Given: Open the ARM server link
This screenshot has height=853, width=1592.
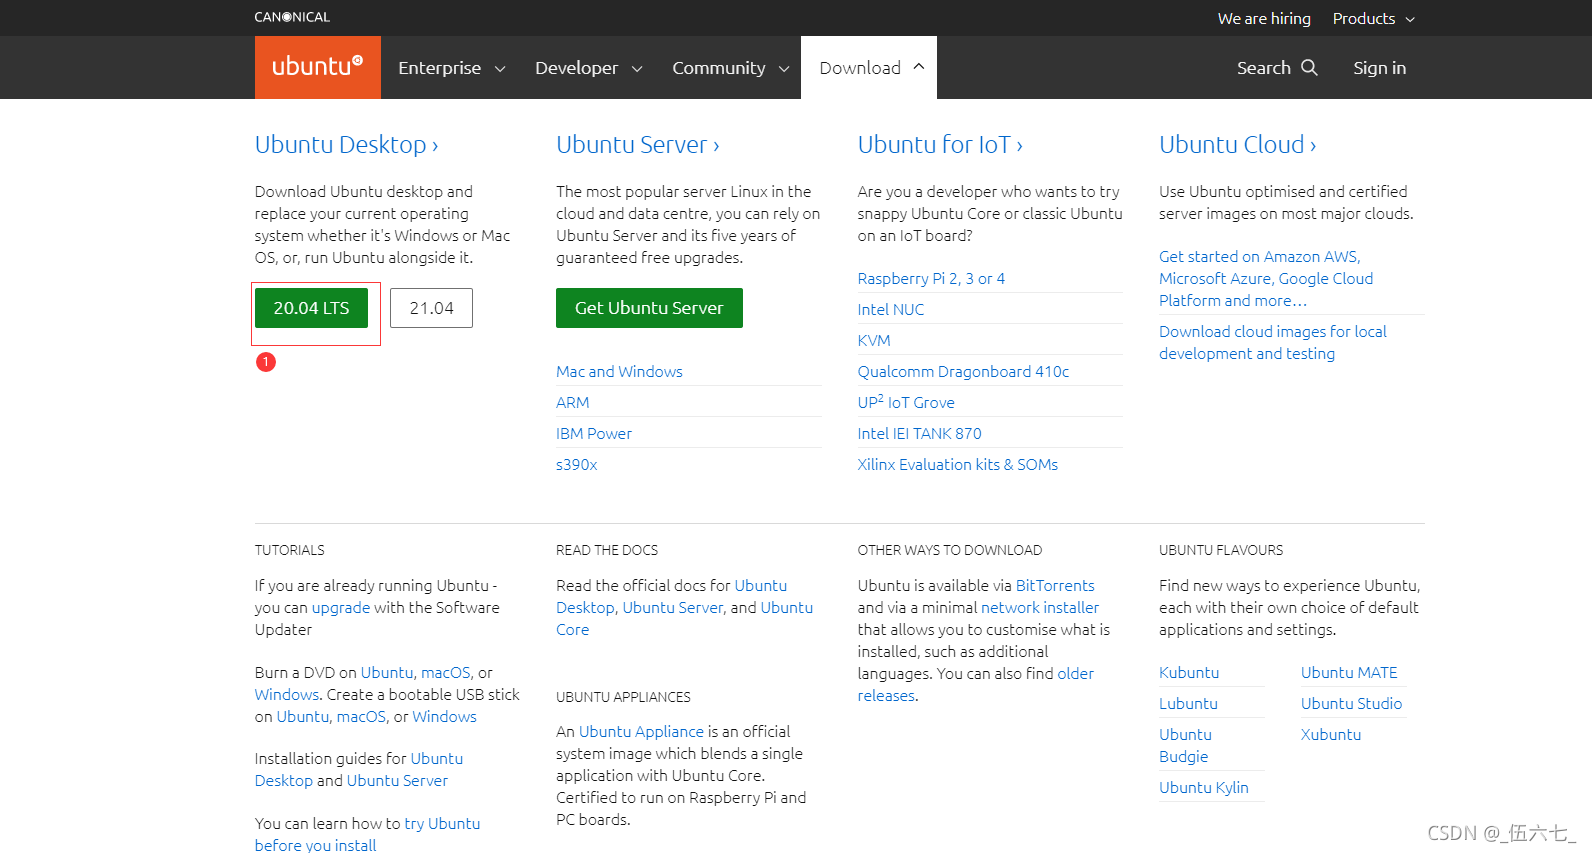Looking at the screenshot, I should coord(572,402).
